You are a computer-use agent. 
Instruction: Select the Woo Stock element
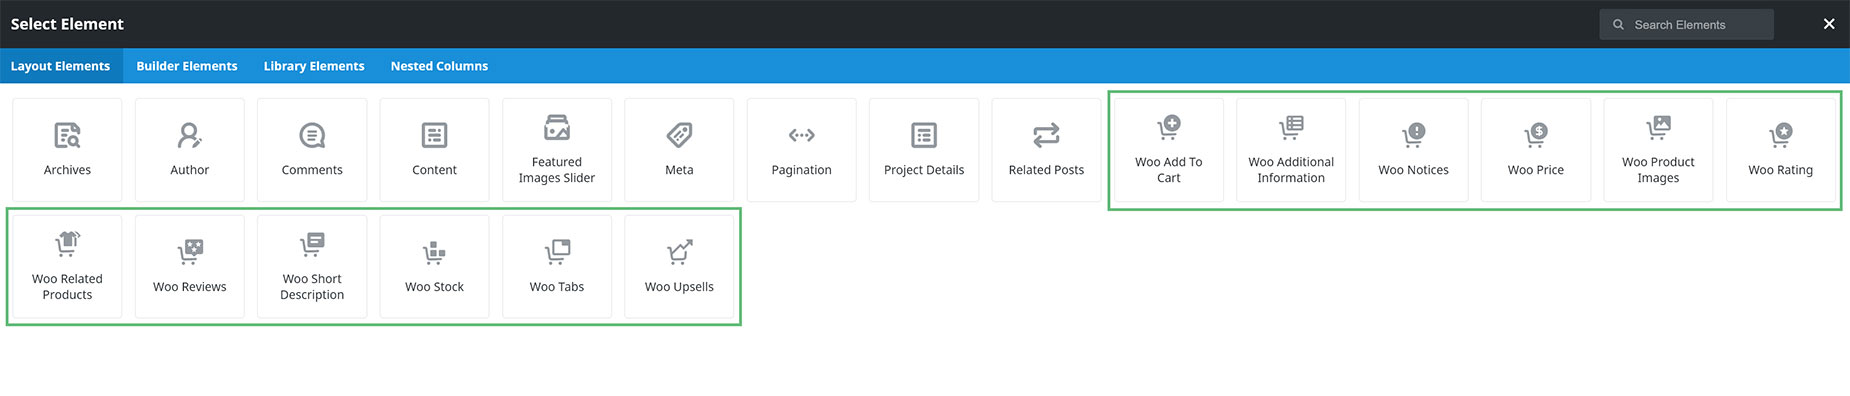(434, 267)
